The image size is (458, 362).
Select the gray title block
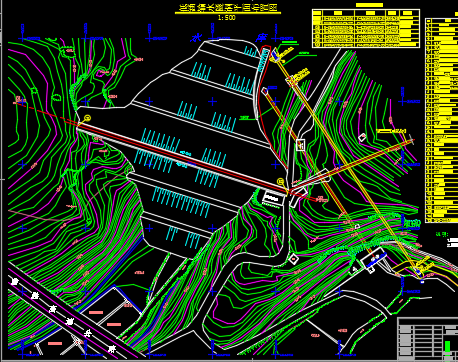tap(428, 339)
